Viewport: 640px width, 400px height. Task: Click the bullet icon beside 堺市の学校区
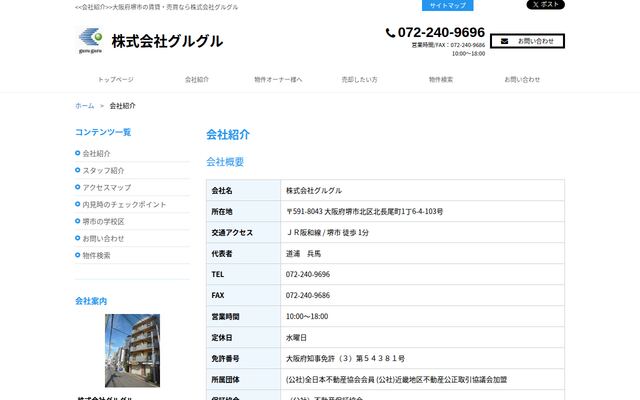click(x=78, y=221)
